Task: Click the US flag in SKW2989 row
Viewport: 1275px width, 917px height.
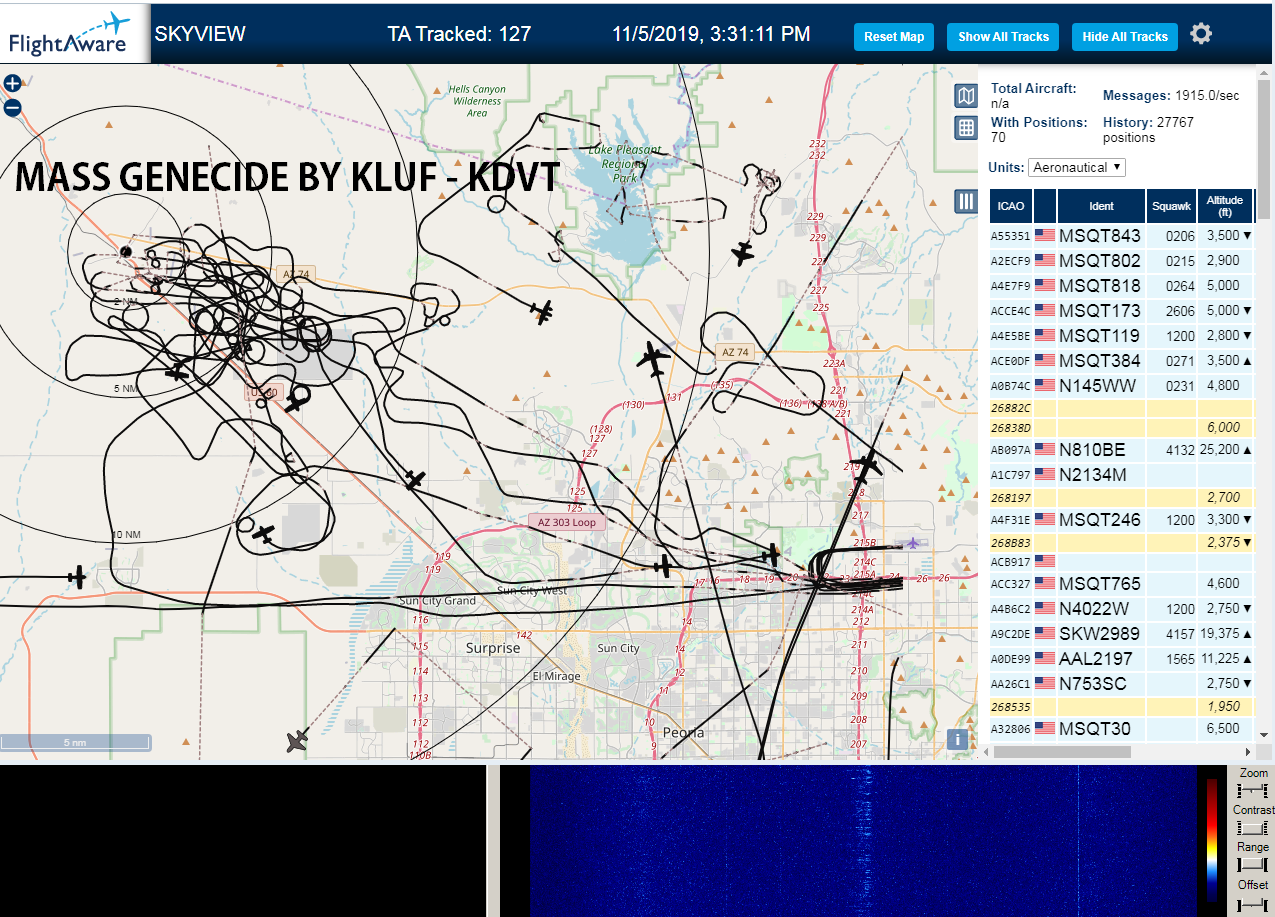Action: click(x=1045, y=633)
